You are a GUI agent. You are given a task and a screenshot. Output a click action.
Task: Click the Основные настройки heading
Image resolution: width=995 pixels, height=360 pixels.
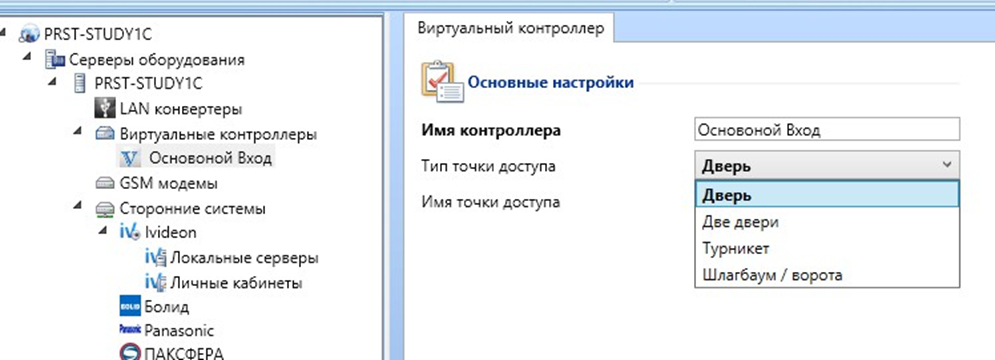coord(550,83)
